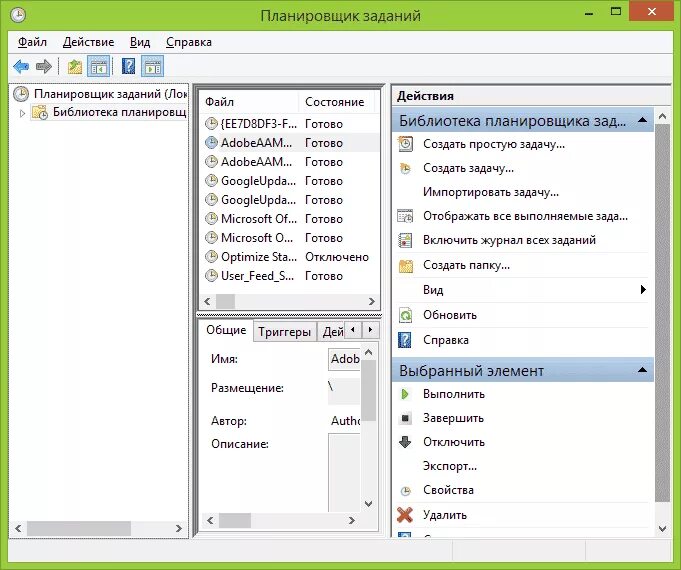Click the details pane vertical scroll-down arrow
The width and height of the screenshot is (681, 570).
coord(368,504)
